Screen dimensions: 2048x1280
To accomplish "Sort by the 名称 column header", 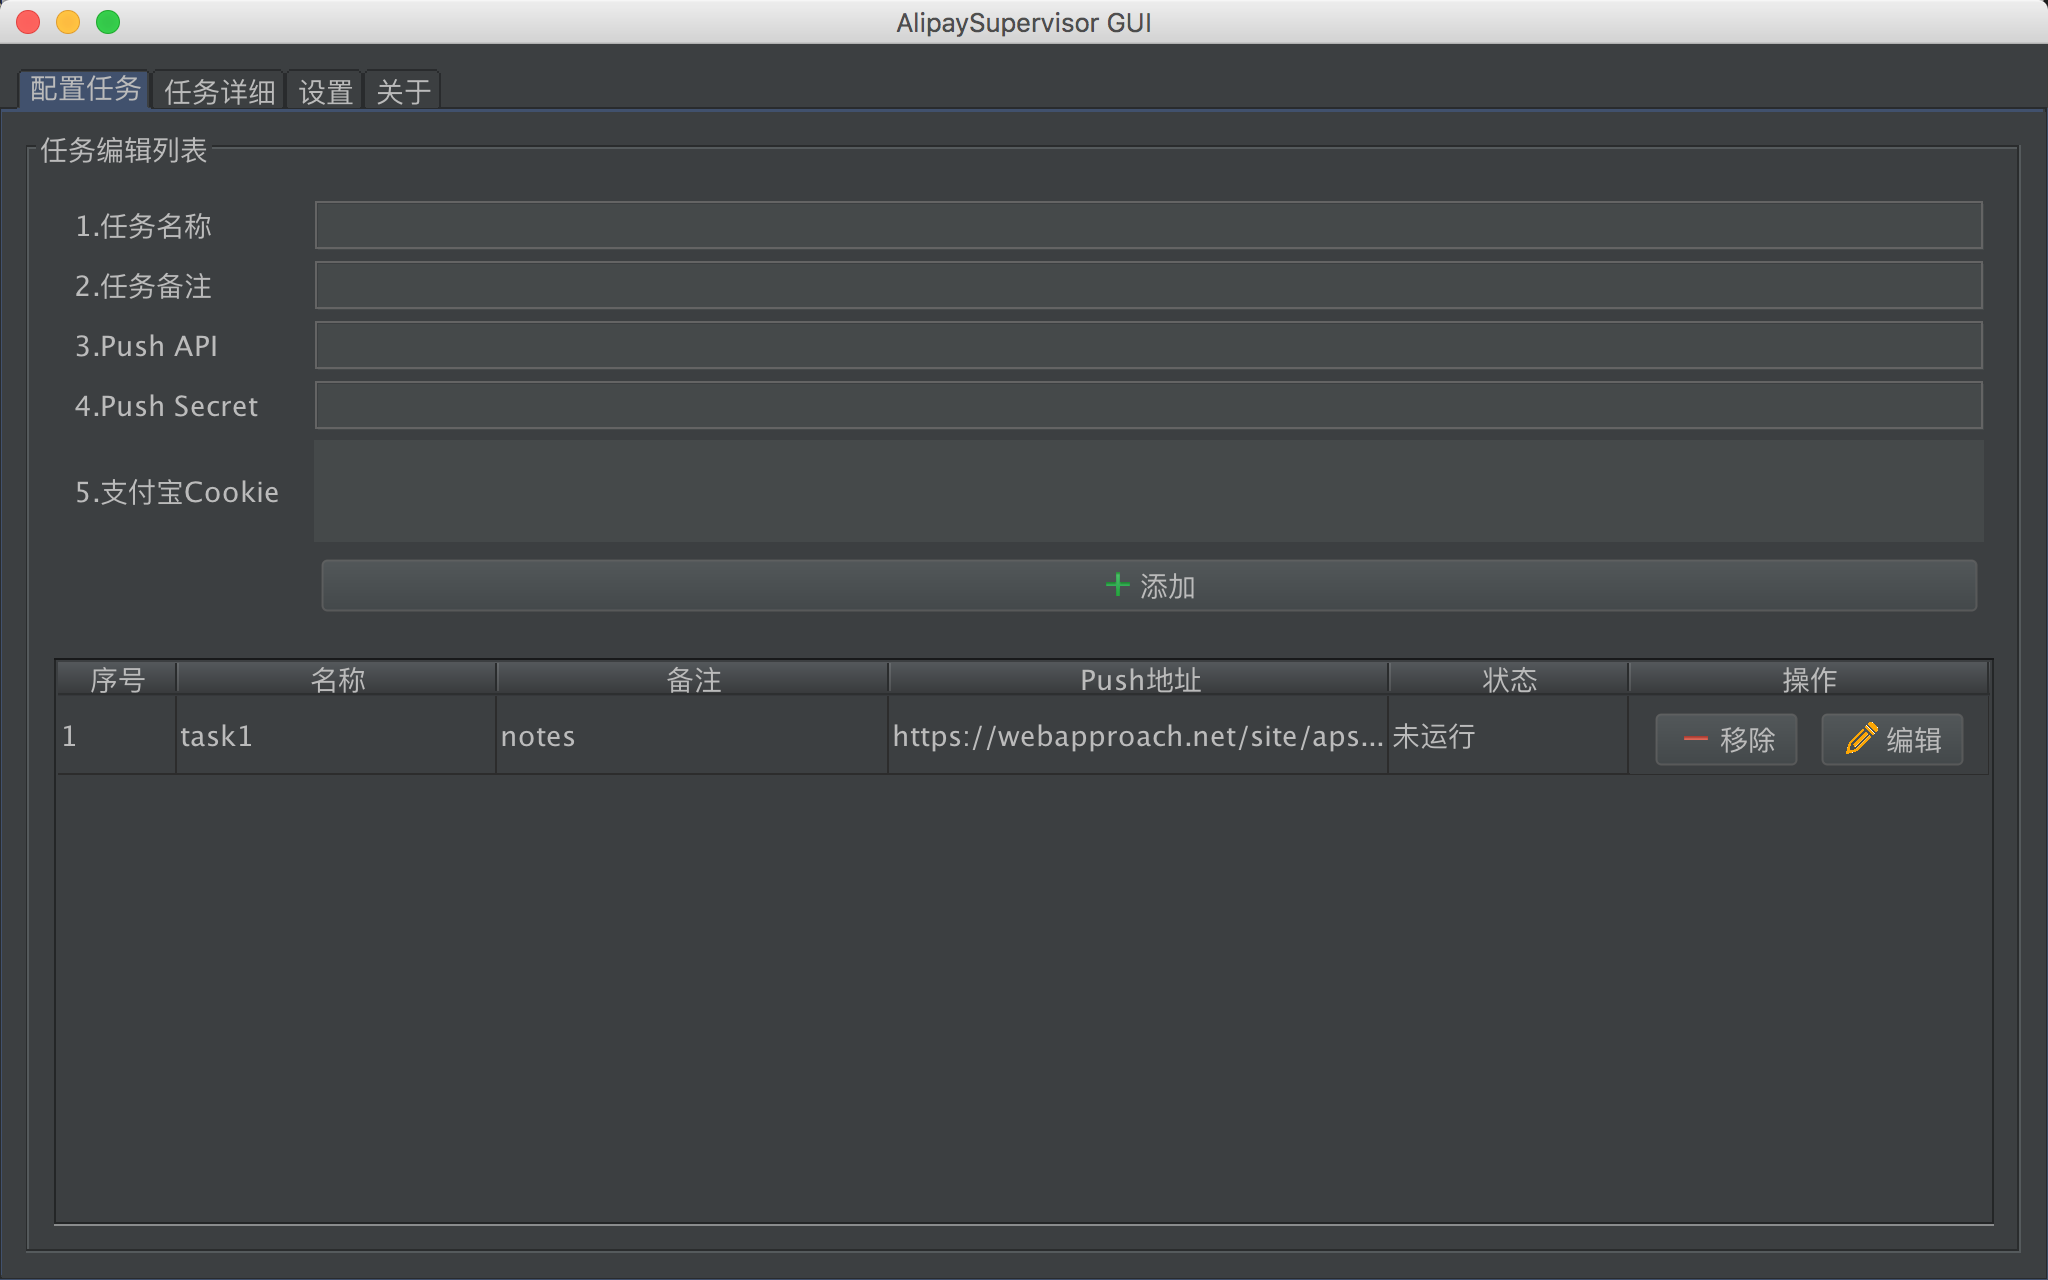I will (337, 680).
